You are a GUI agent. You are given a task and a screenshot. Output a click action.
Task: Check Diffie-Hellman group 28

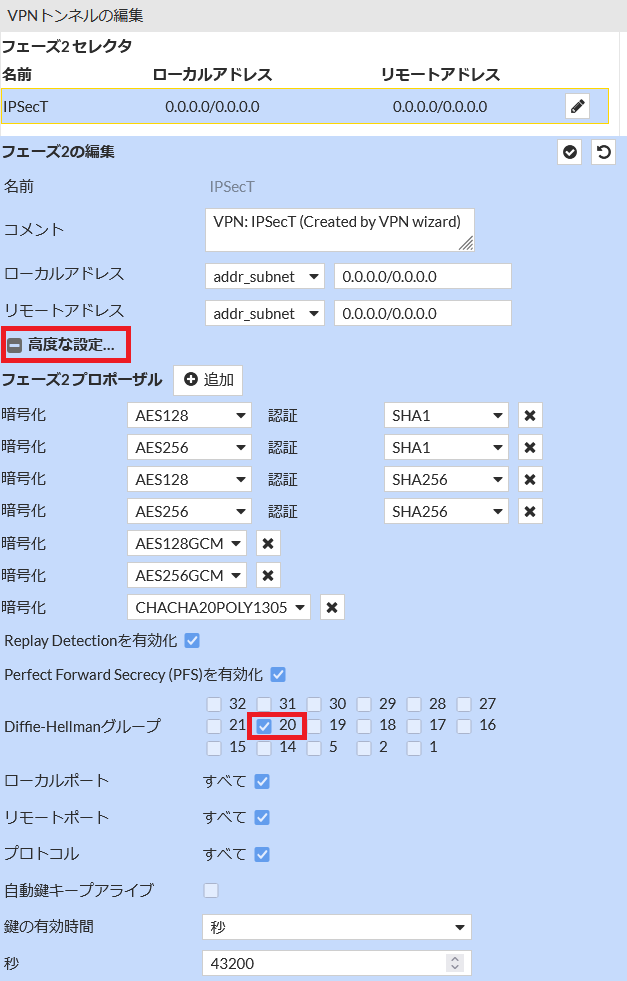[x=414, y=704]
